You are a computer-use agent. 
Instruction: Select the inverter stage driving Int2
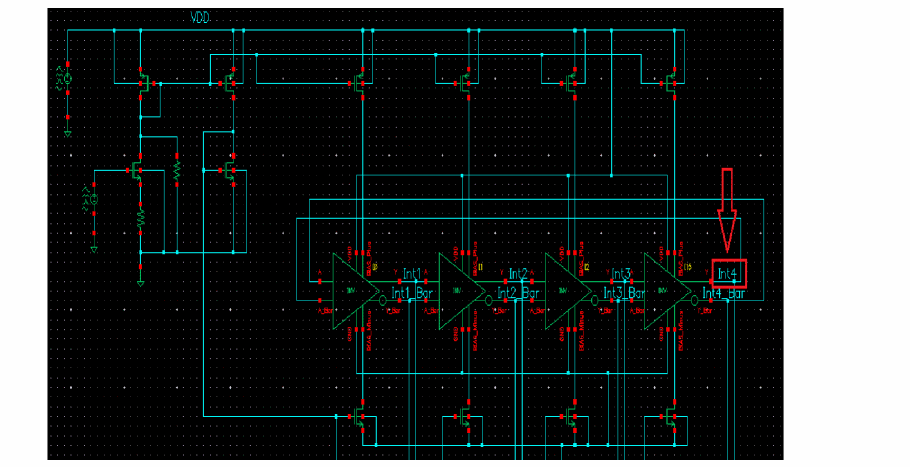(x=462, y=291)
